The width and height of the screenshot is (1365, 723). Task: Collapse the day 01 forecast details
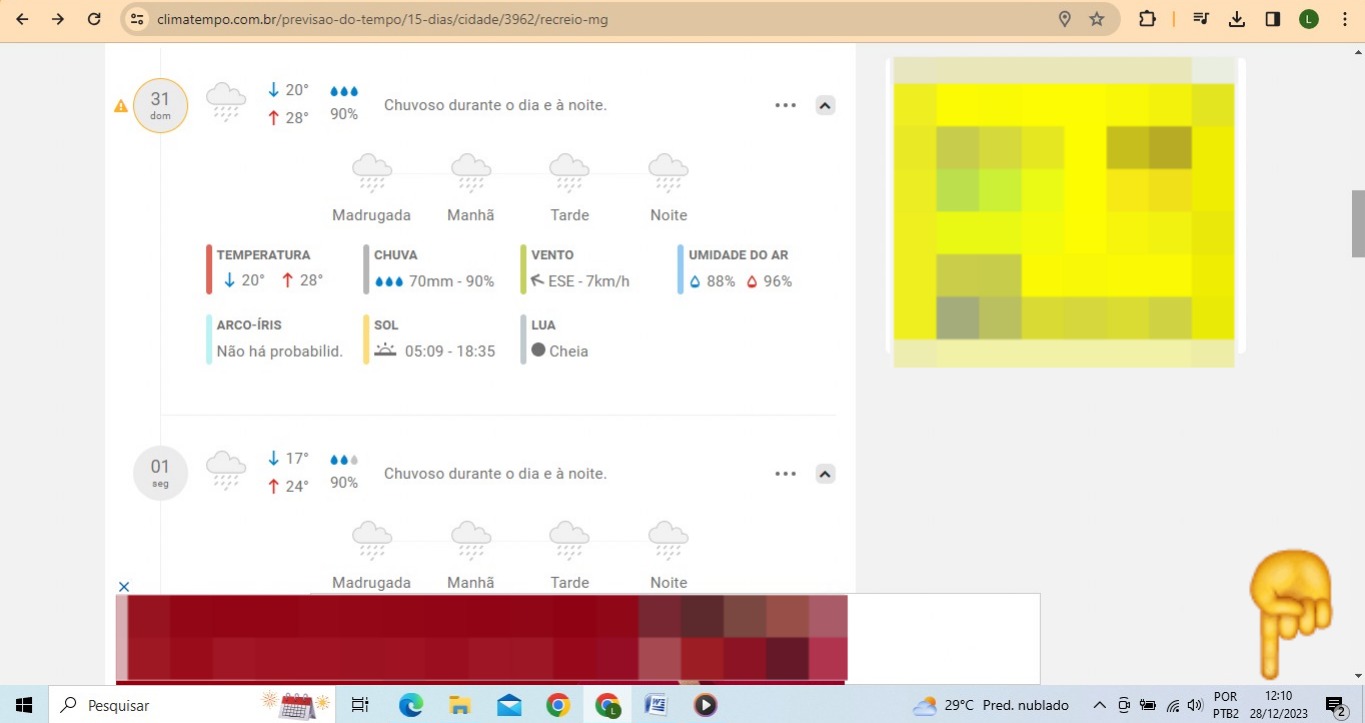[825, 474]
